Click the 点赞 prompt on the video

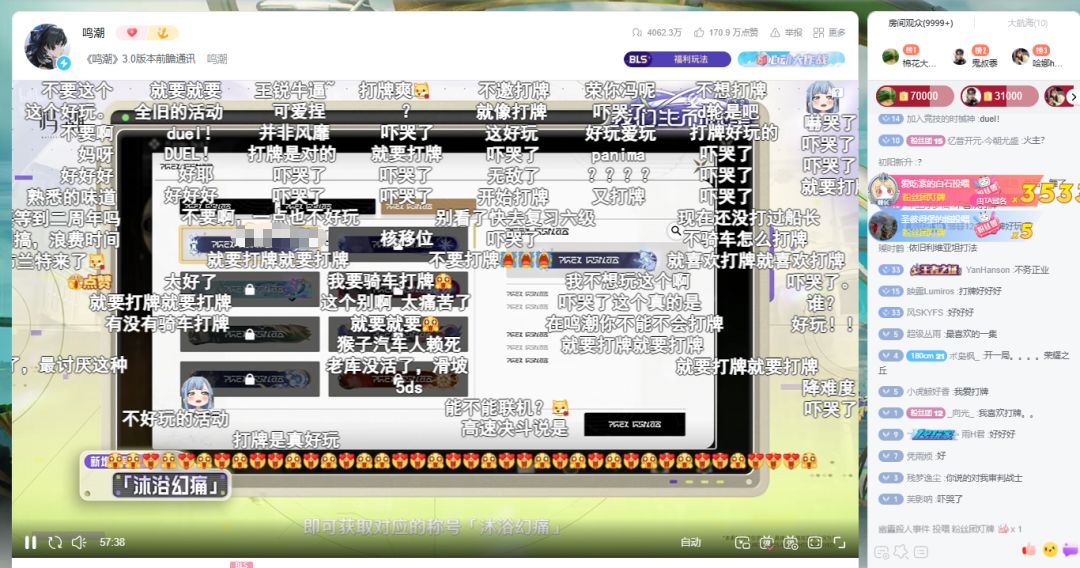coord(90,282)
